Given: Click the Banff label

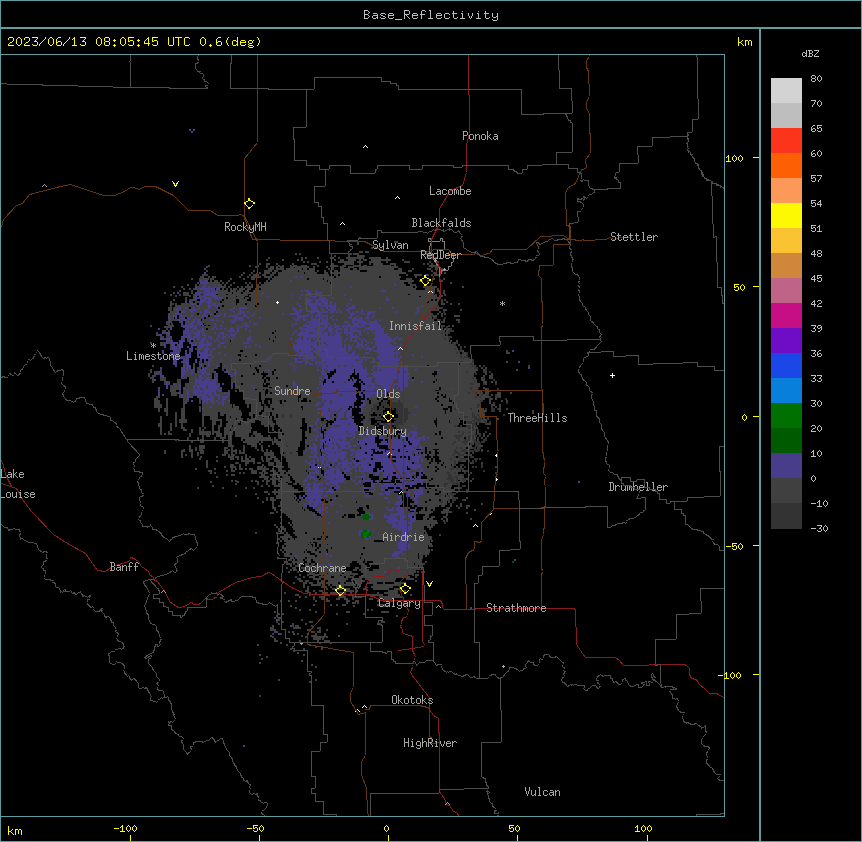Looking at the screenshot, I should click(x=124, y=567).
